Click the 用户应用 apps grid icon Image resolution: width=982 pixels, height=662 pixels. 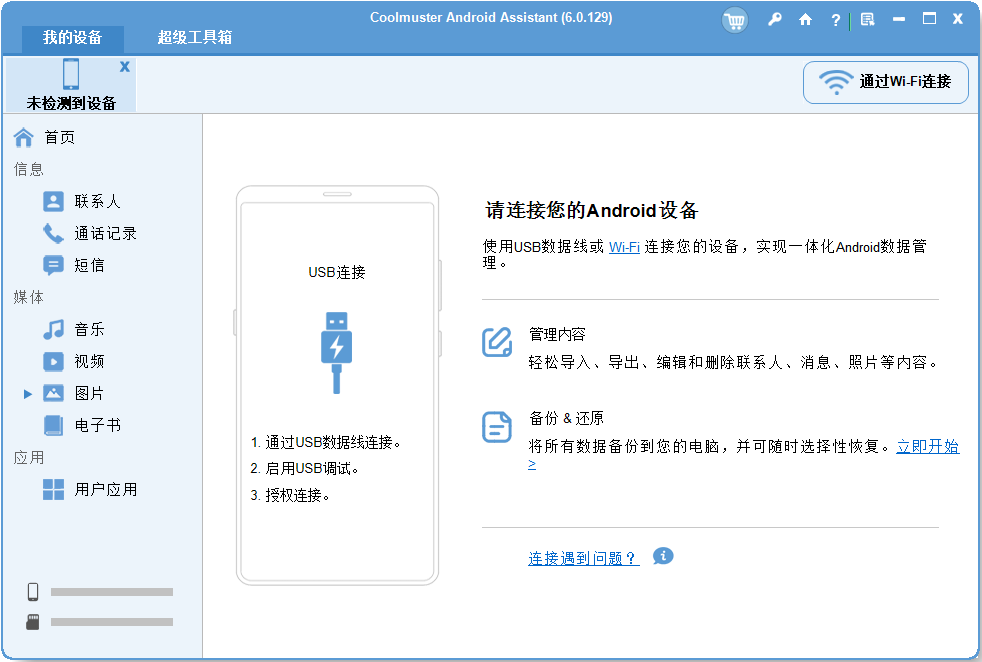pos(53,490)
